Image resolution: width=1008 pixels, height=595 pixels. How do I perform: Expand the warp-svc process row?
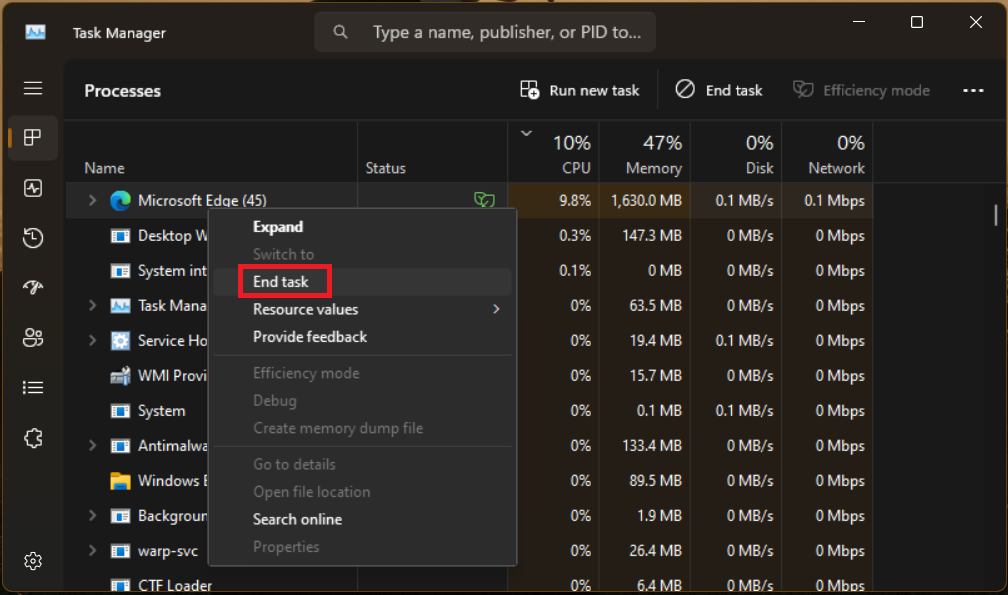[92, 551]
